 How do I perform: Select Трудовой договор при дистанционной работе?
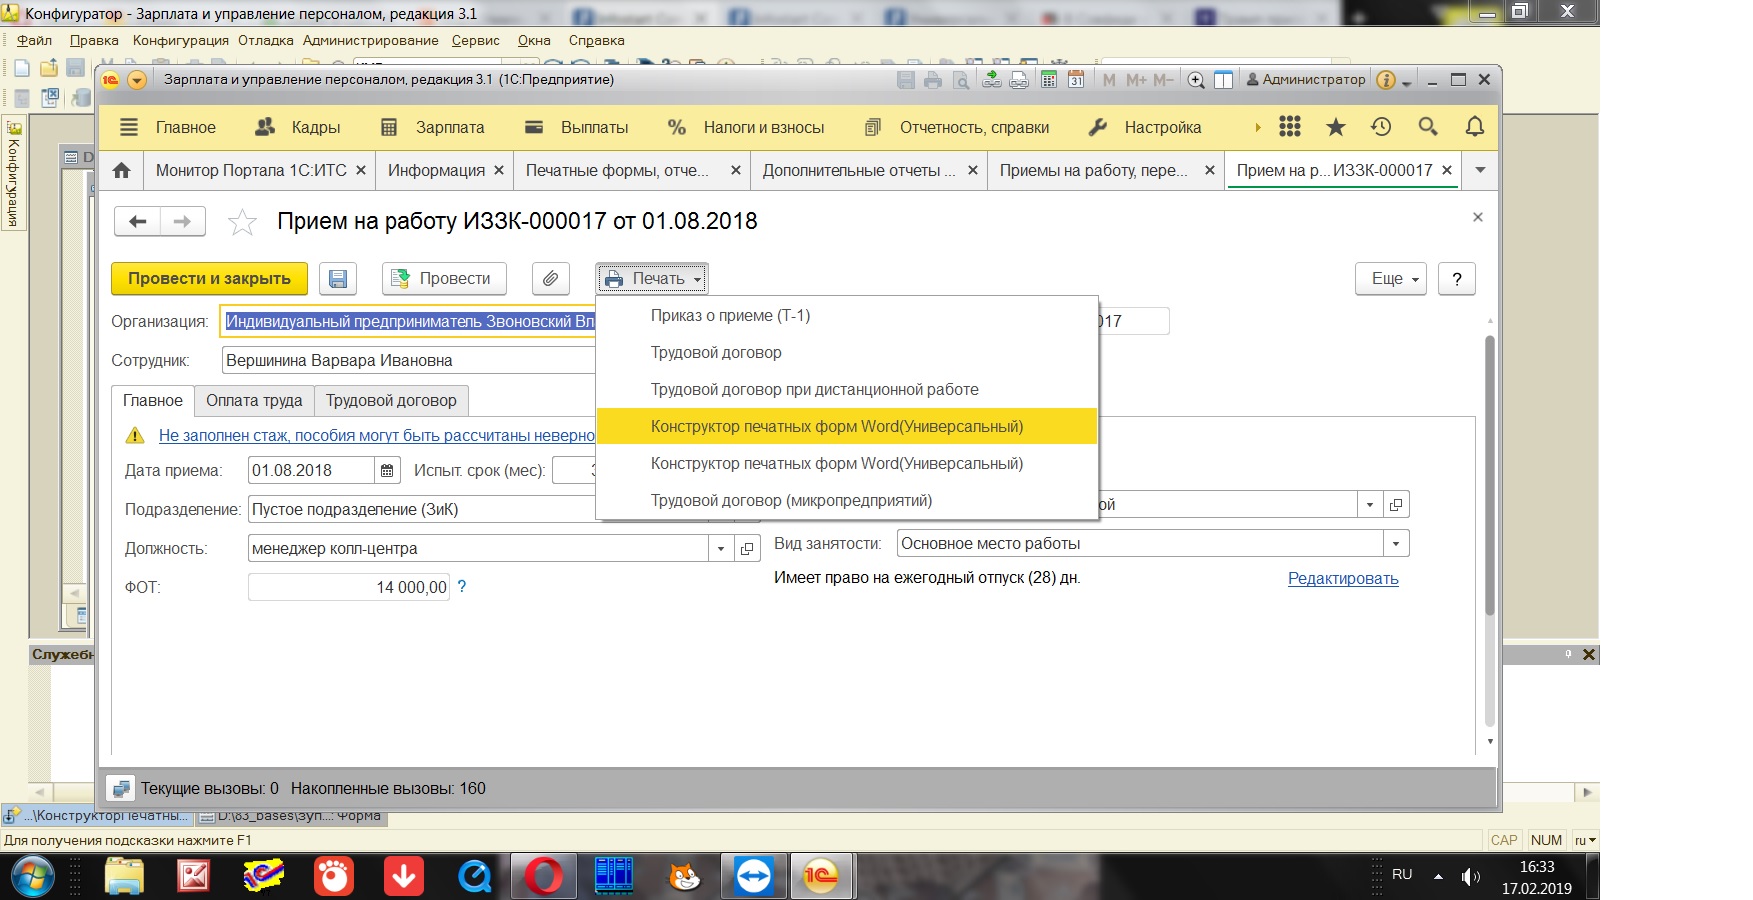[847, 389]
